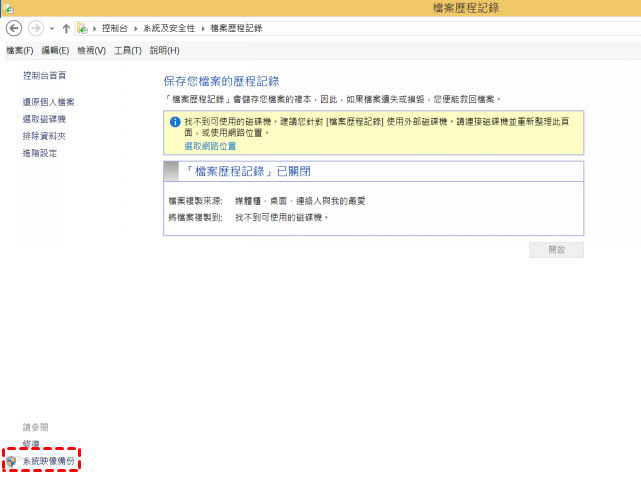Click the File History icon in the address bar
The image size is (641, 483).
(x=83, y=28)
